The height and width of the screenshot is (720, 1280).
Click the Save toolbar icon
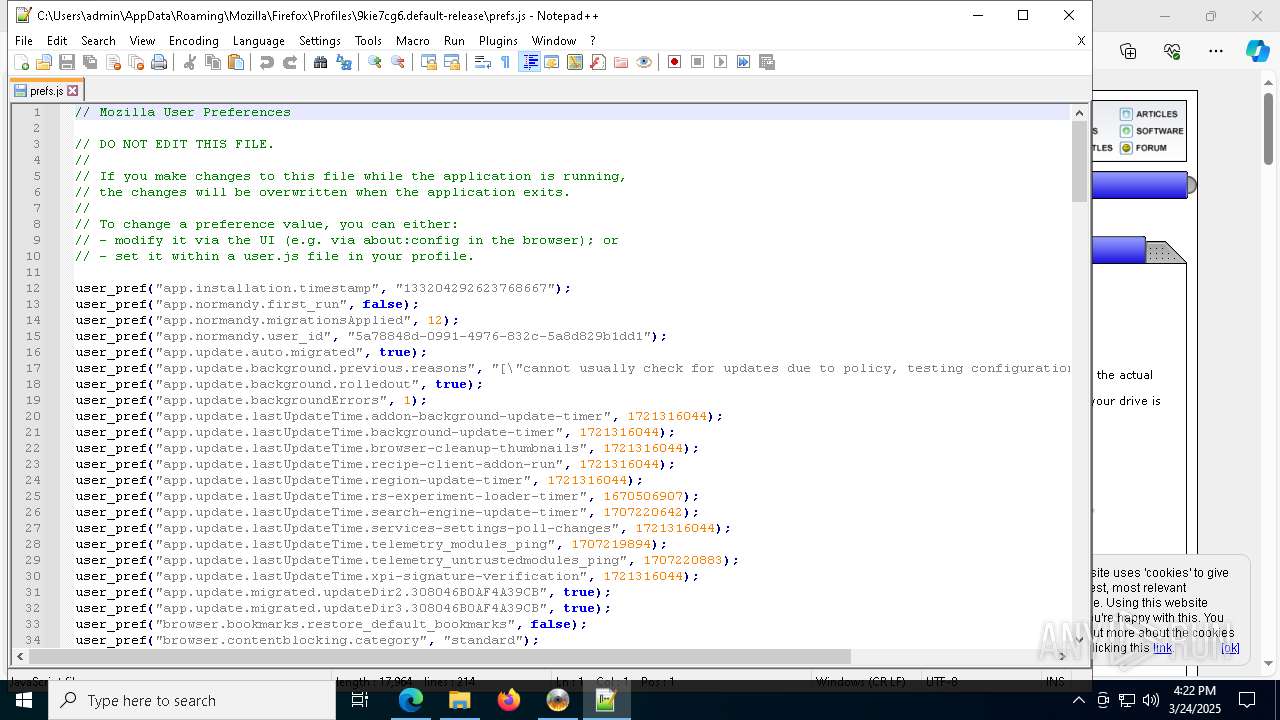point(67,62)
